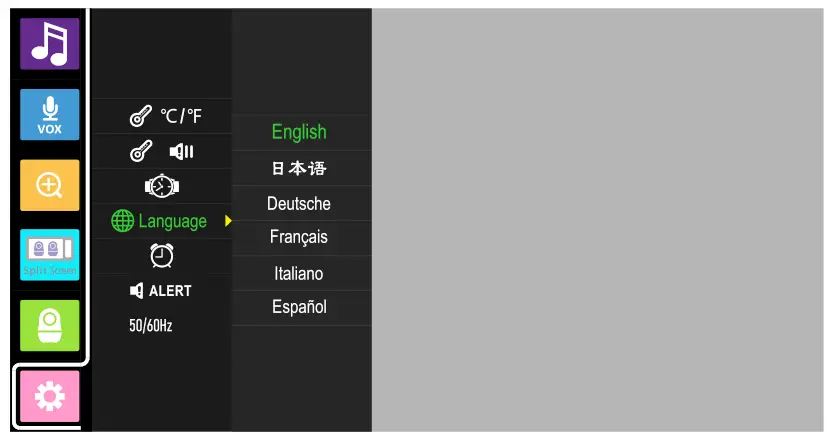
Task: Expand the yellow Language submenu arrow
Action: [228, 221]
